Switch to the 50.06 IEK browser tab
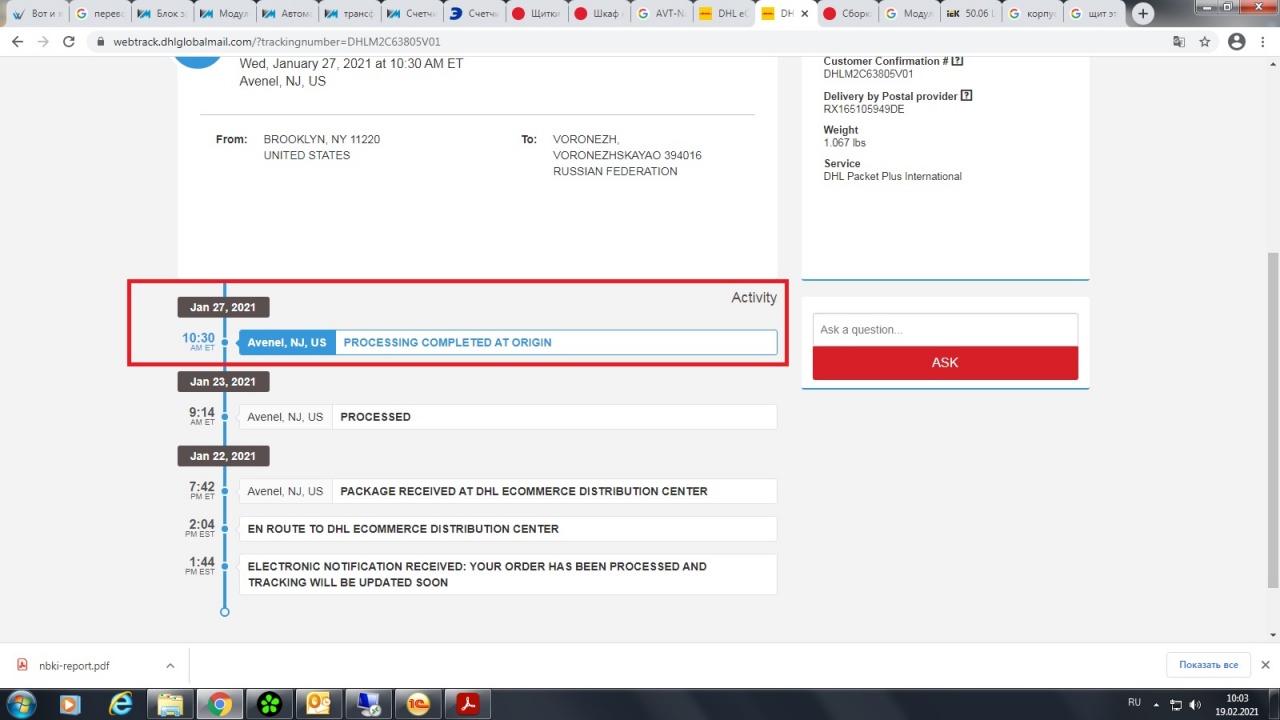 pyautogui.click(x=971, y=14)
